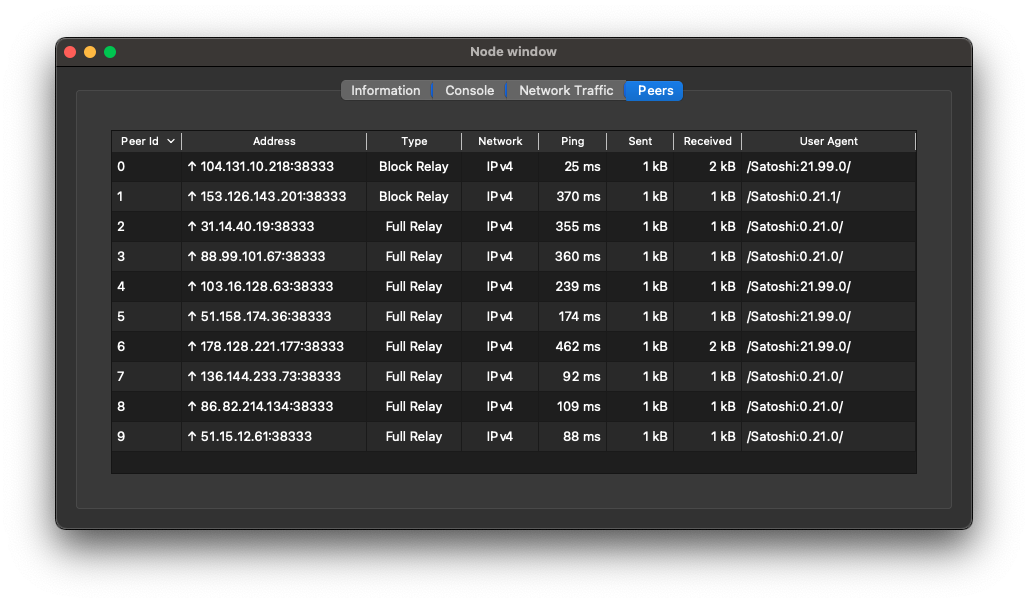Sort peers by the Address column
Viewport: 1028px width, 603px height.
(x=273, y=141)
